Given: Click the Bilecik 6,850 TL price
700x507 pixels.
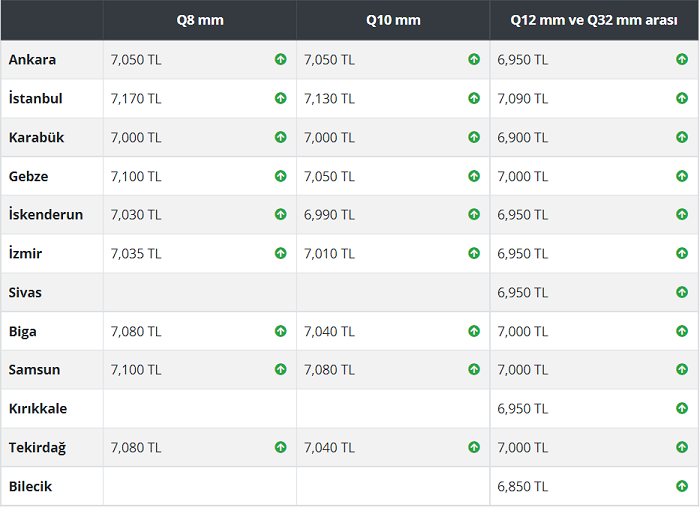Looking at the screenshot, I should [522, 486].
